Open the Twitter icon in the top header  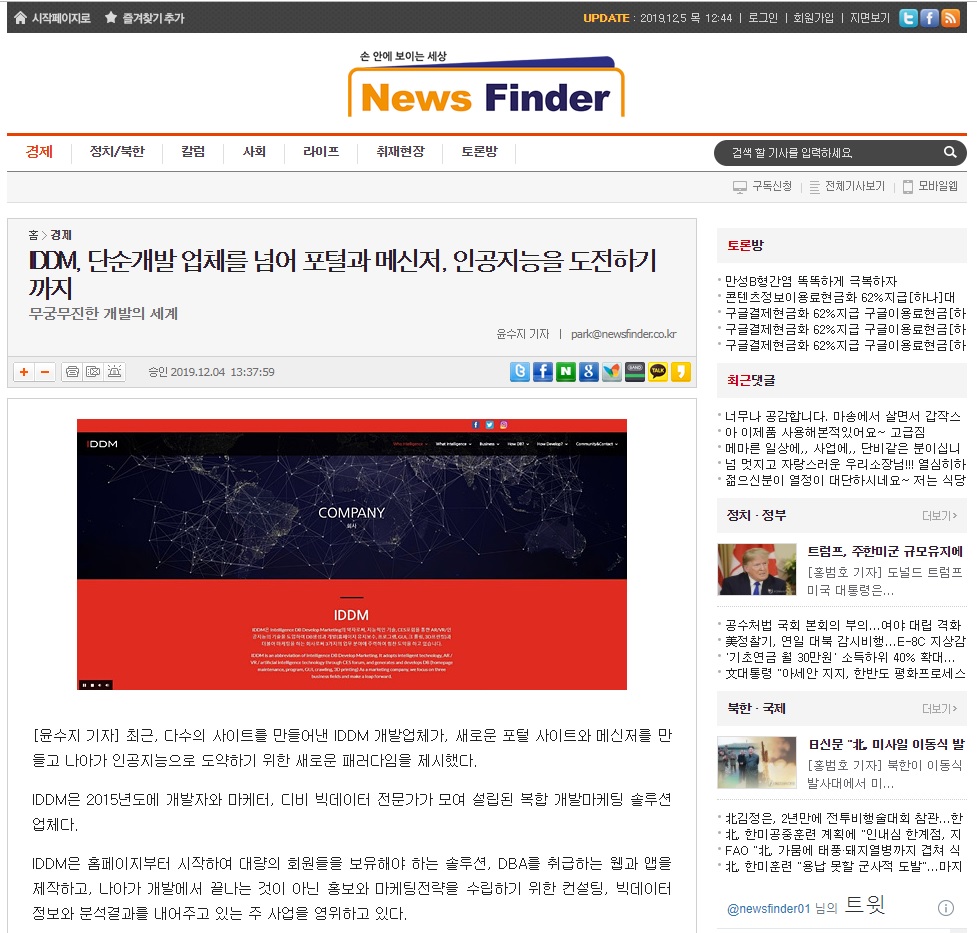coord(908,18)
